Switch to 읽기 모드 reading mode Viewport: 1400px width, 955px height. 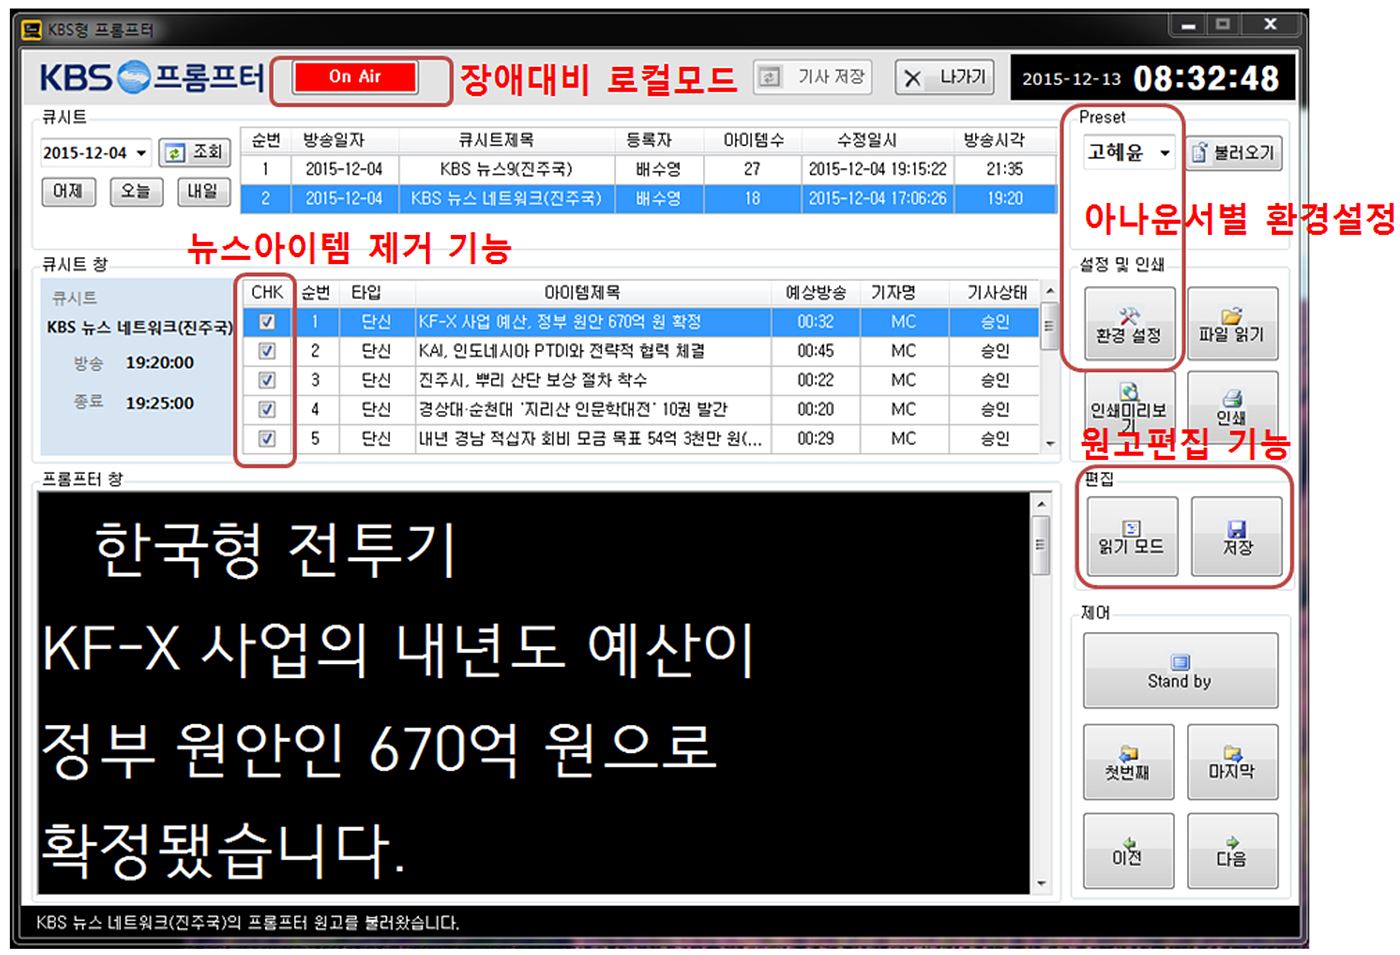point(1131,536)
